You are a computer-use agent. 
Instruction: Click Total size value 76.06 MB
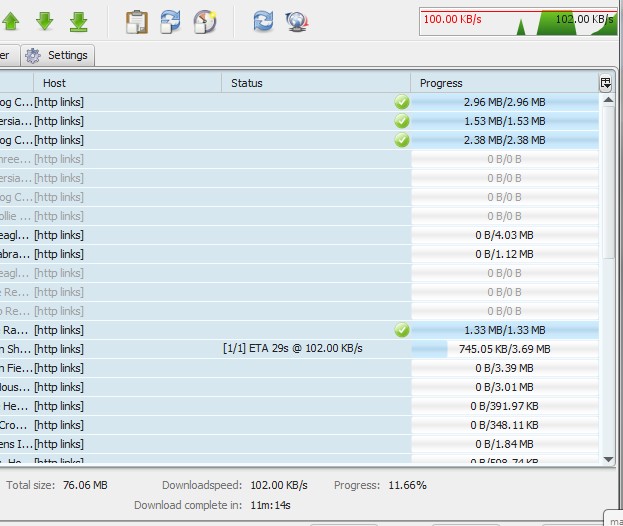point(85,485)
